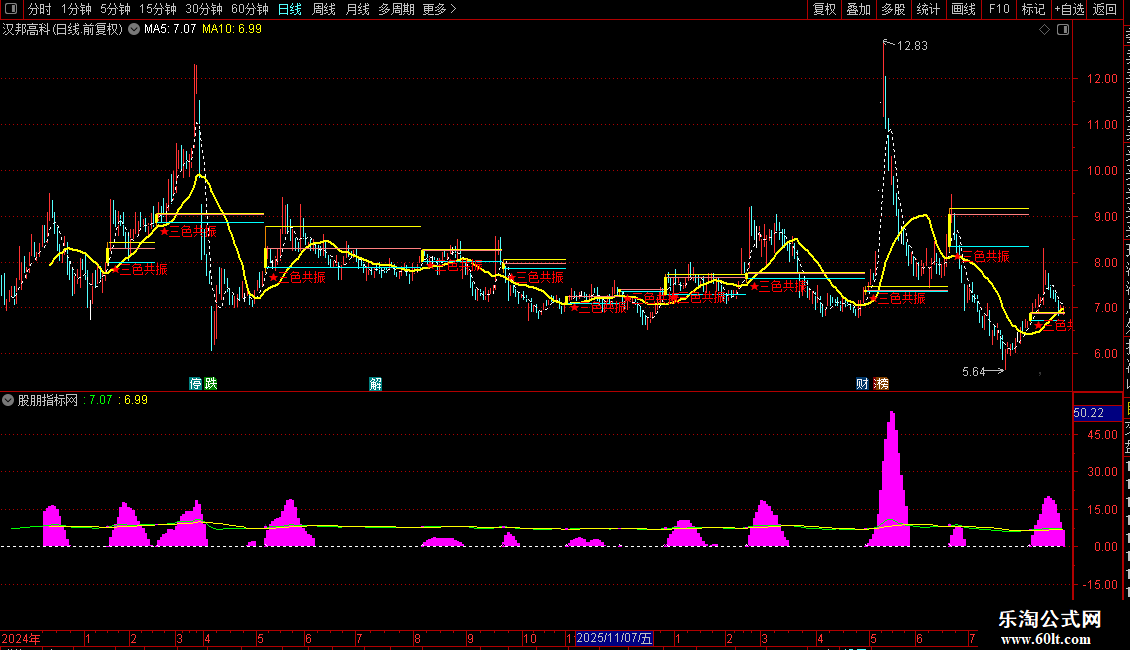Screen dimensions: 1130x650
Task: Toggle the right side panel icon
Action: 1063,30
